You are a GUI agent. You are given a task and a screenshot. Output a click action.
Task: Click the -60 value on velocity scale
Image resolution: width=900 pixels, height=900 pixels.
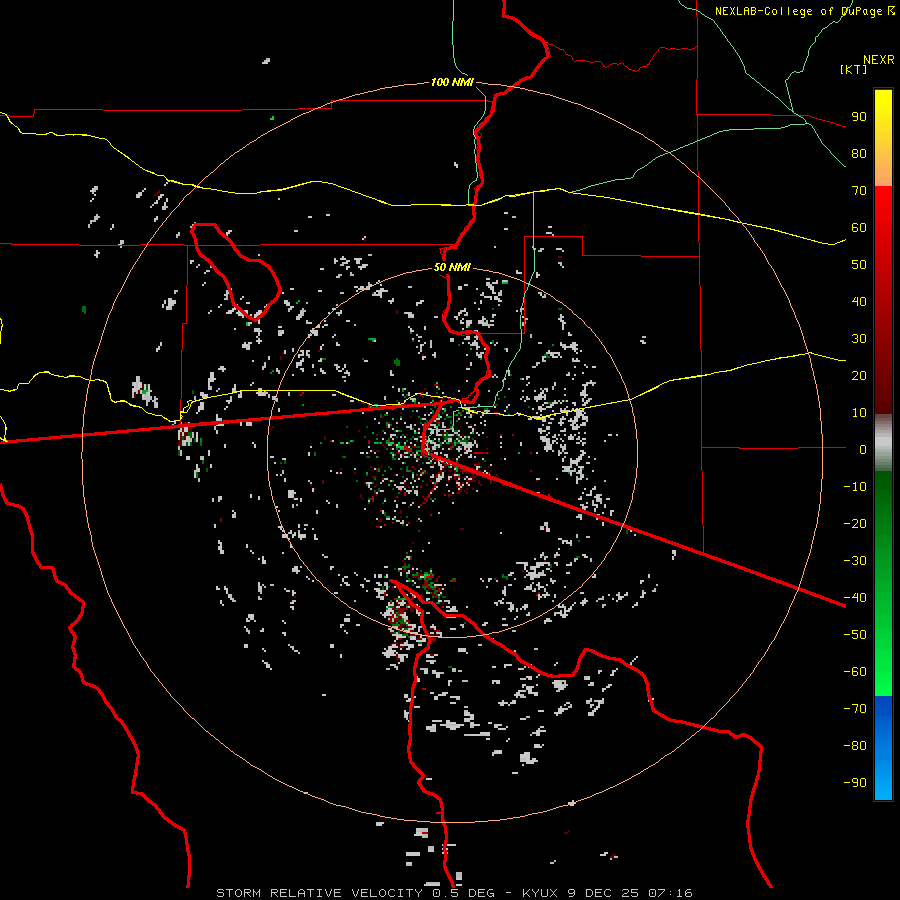coord(855,672)
